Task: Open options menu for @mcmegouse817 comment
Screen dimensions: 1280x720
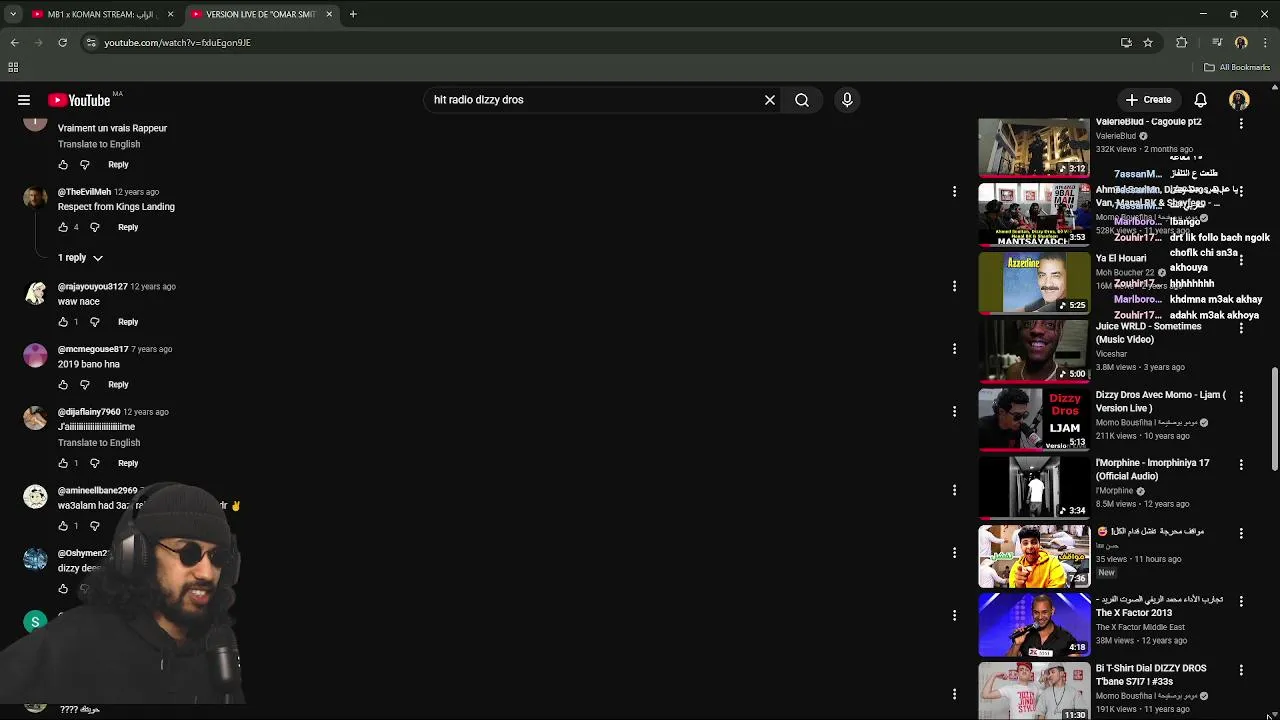Action: [x=954, y=349]
